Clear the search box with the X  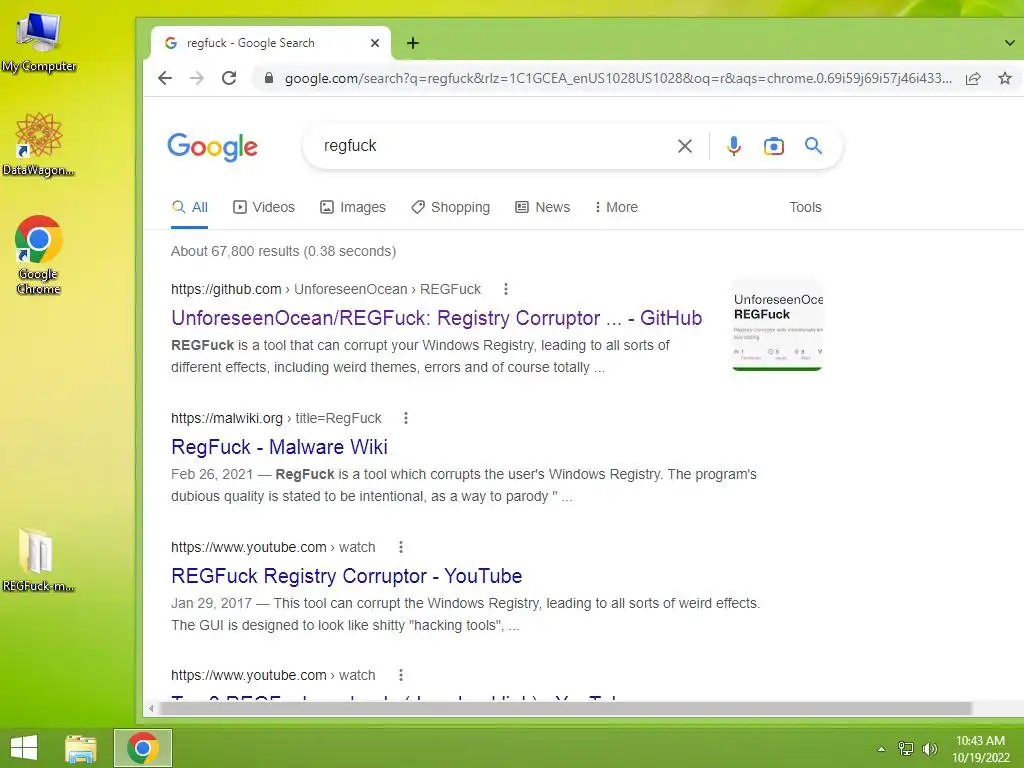tap(684, 146)
